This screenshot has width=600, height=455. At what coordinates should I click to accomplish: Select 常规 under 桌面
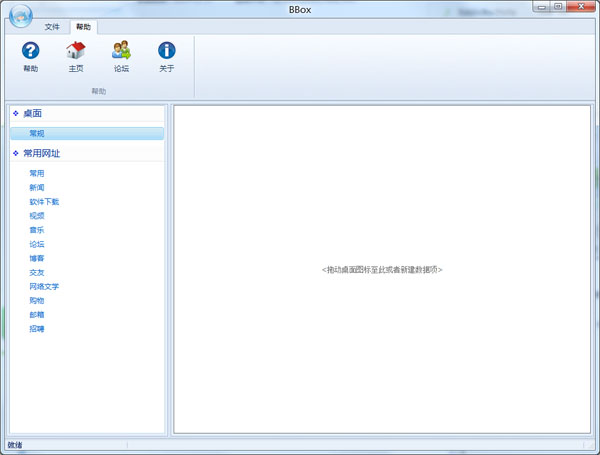click(37, 133)
